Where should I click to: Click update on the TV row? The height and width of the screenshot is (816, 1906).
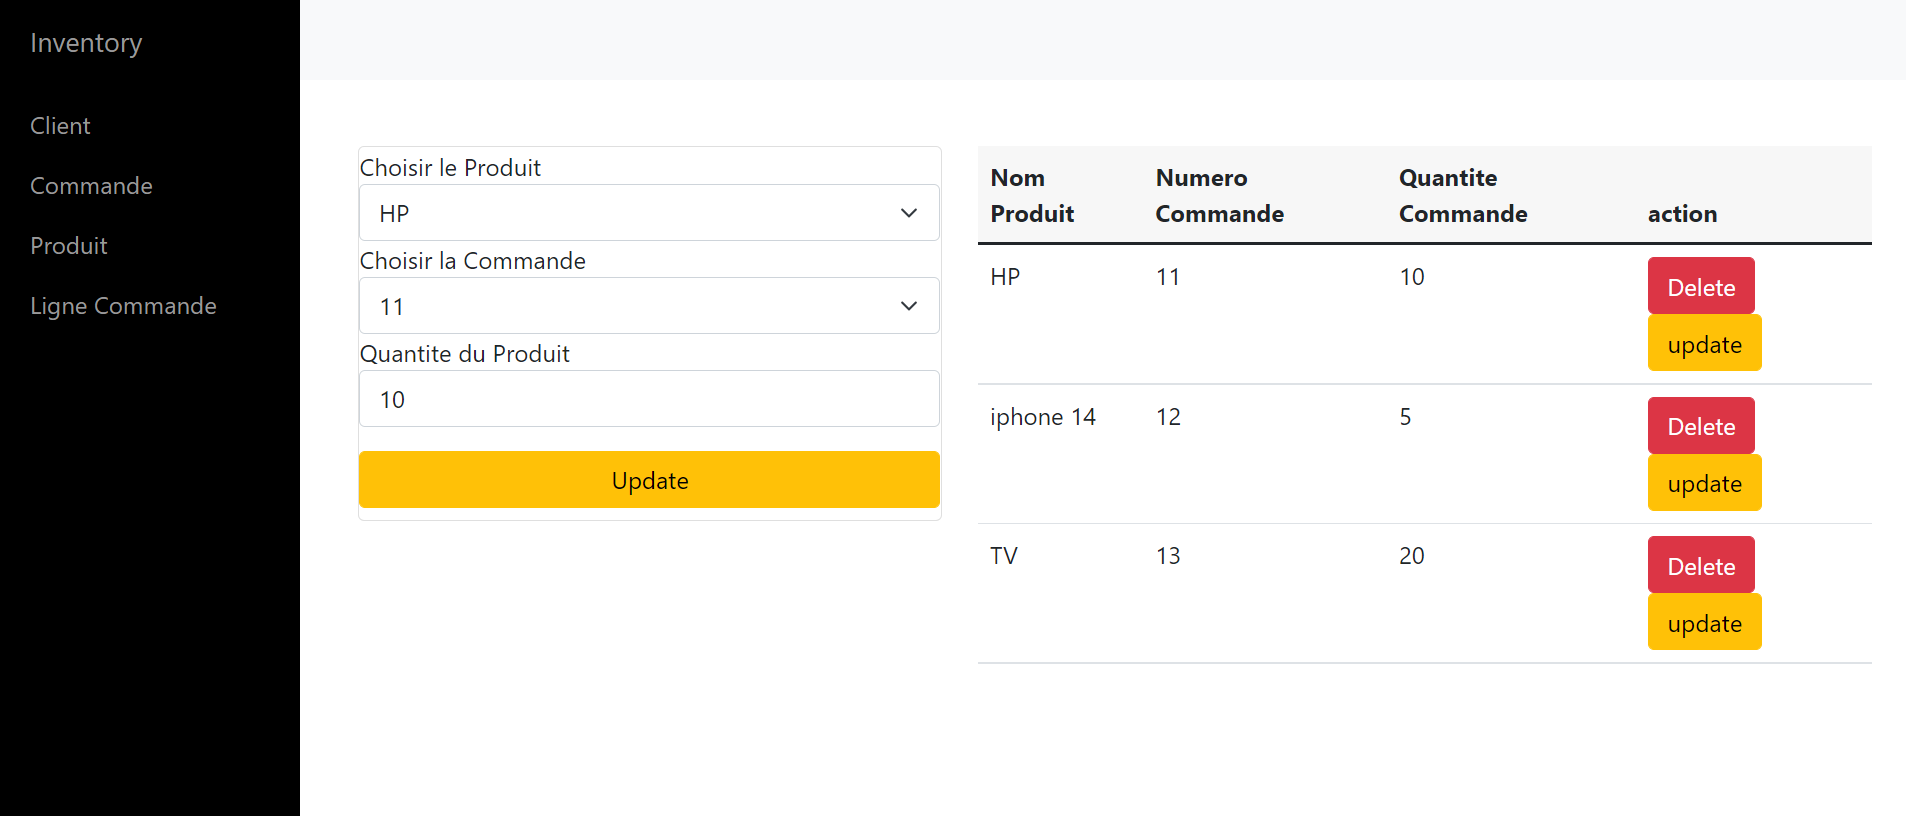pyautogui.click(x=1703, y=621)
